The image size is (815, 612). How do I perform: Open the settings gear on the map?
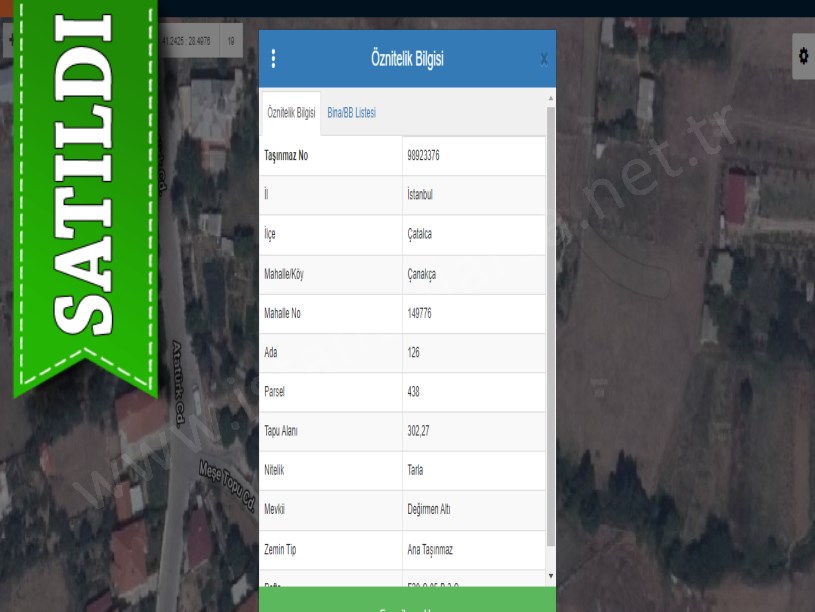coord(803,57)
